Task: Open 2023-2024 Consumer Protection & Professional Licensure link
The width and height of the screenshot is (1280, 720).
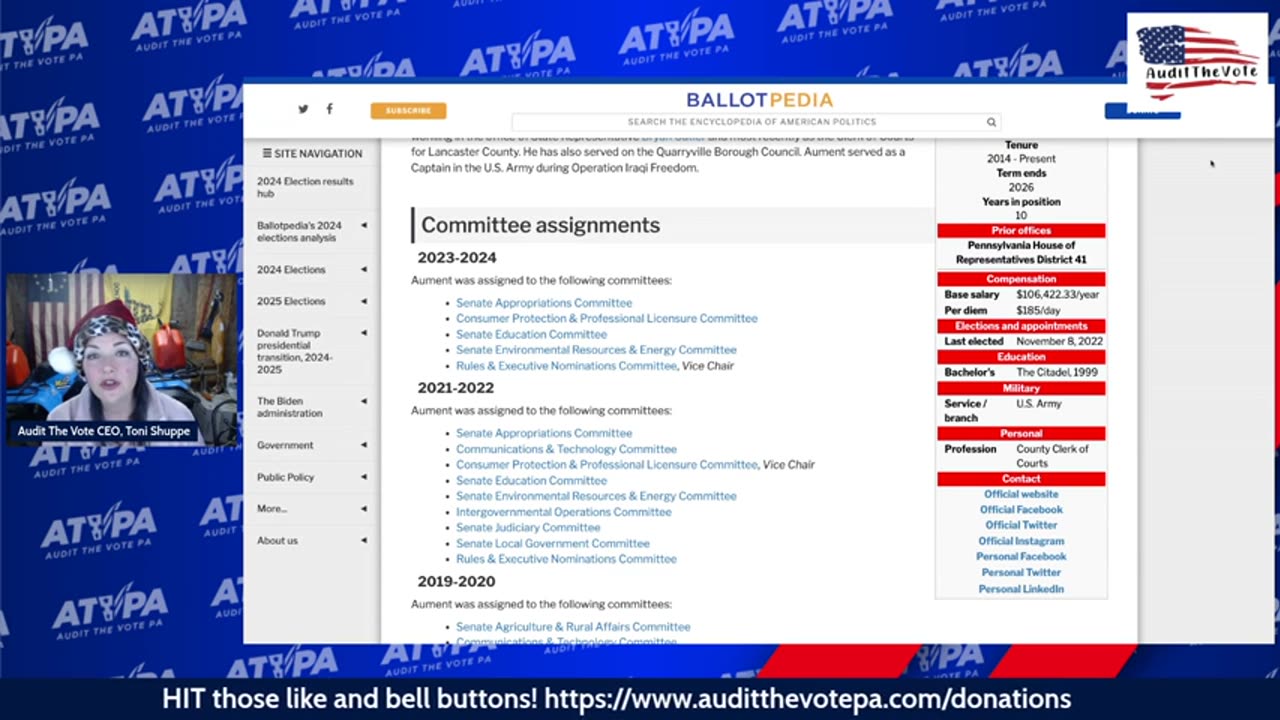Action: [x=607, y=318]
